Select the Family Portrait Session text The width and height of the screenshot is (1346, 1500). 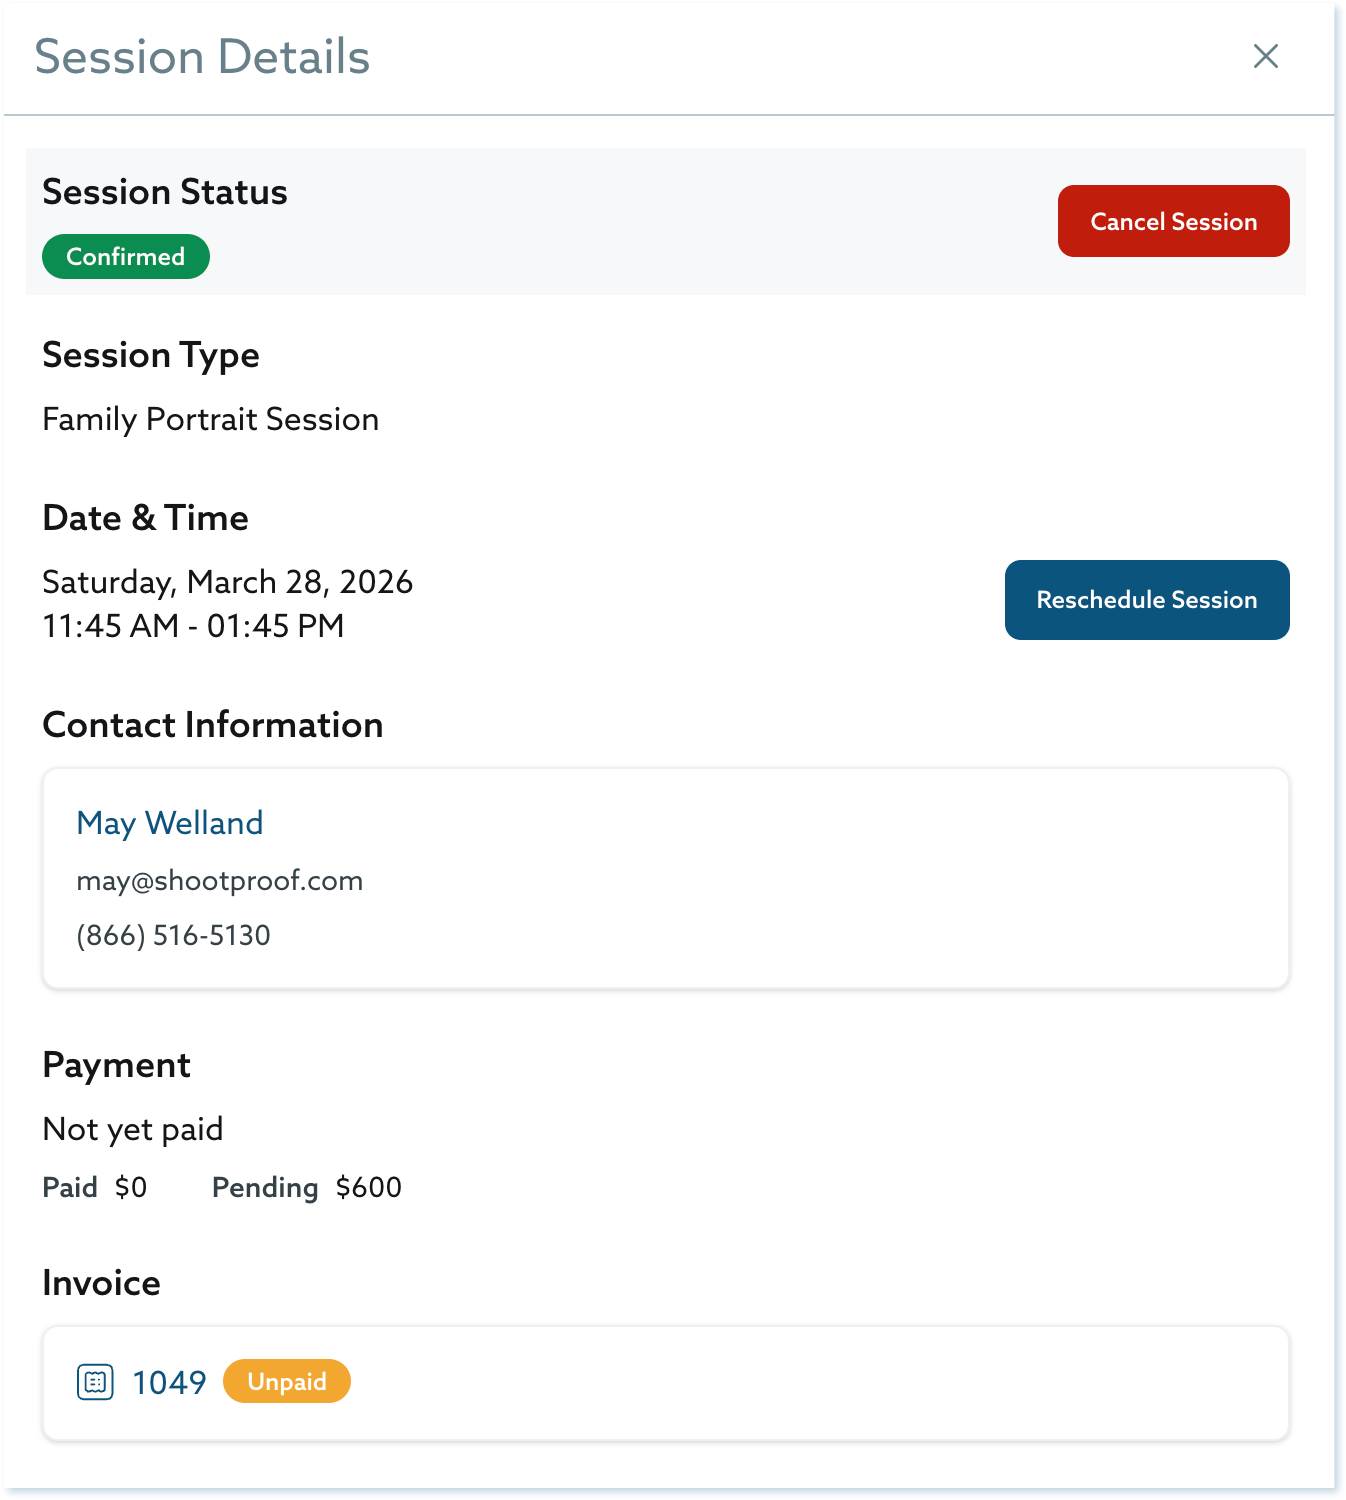click(x=211, y=419)
